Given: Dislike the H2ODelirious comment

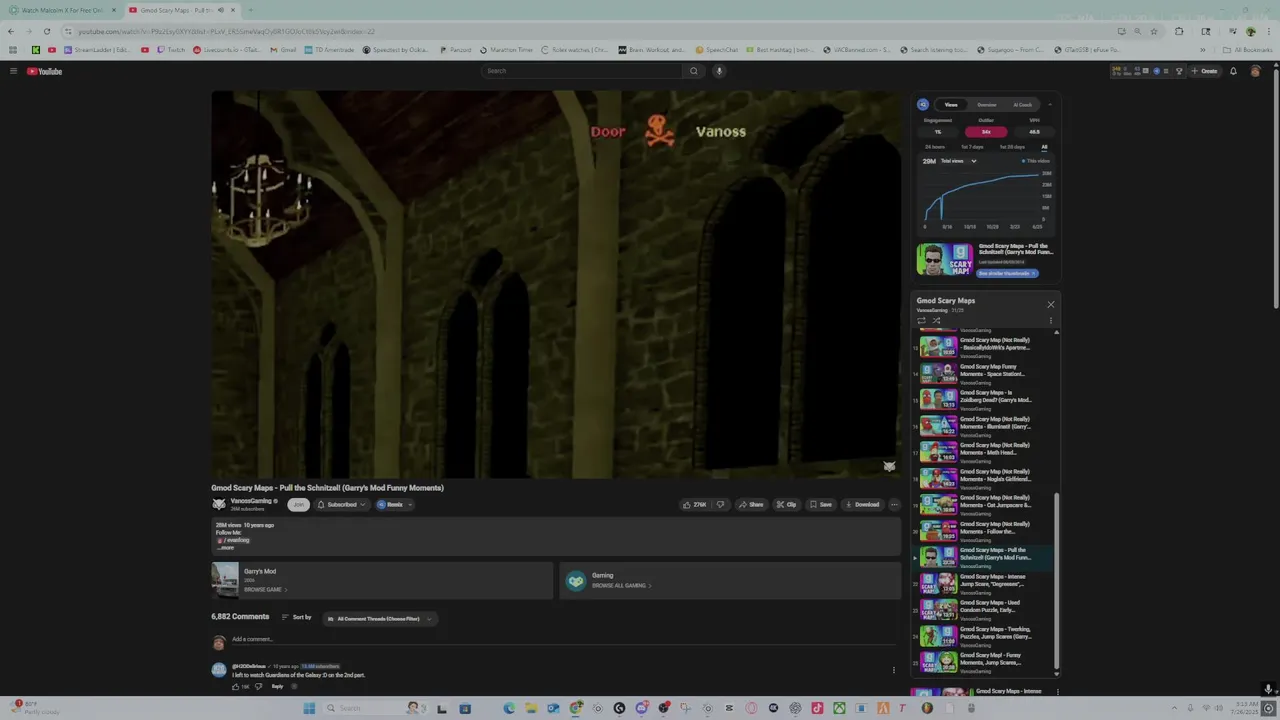Looking at the screenshot, I should pyautogui.click(x=258, y=687).
